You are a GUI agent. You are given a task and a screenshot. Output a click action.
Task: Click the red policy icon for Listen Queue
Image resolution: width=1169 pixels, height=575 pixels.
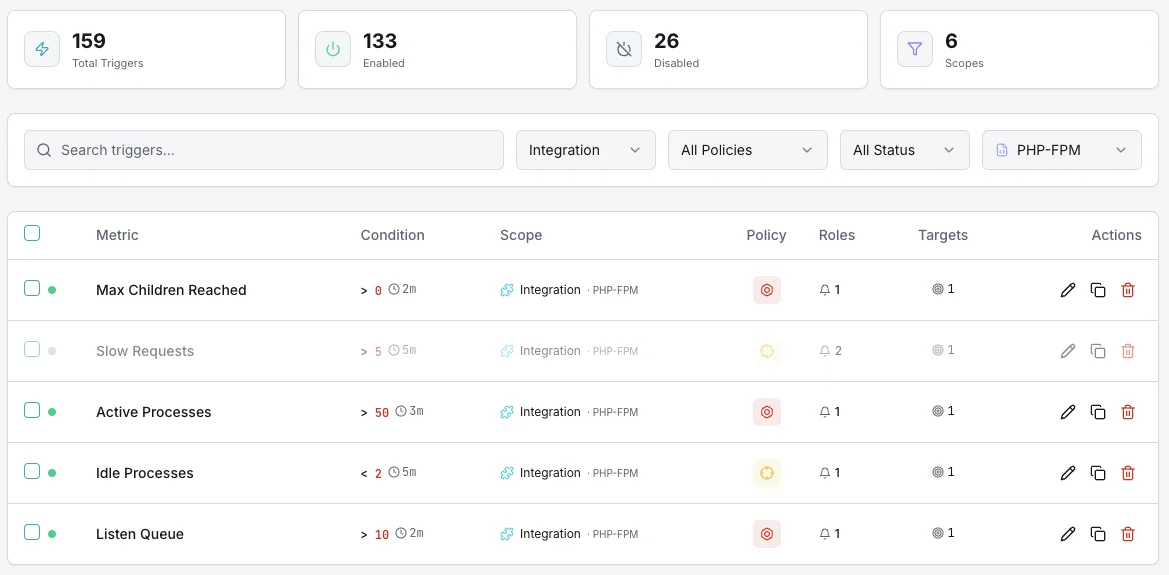766,534
